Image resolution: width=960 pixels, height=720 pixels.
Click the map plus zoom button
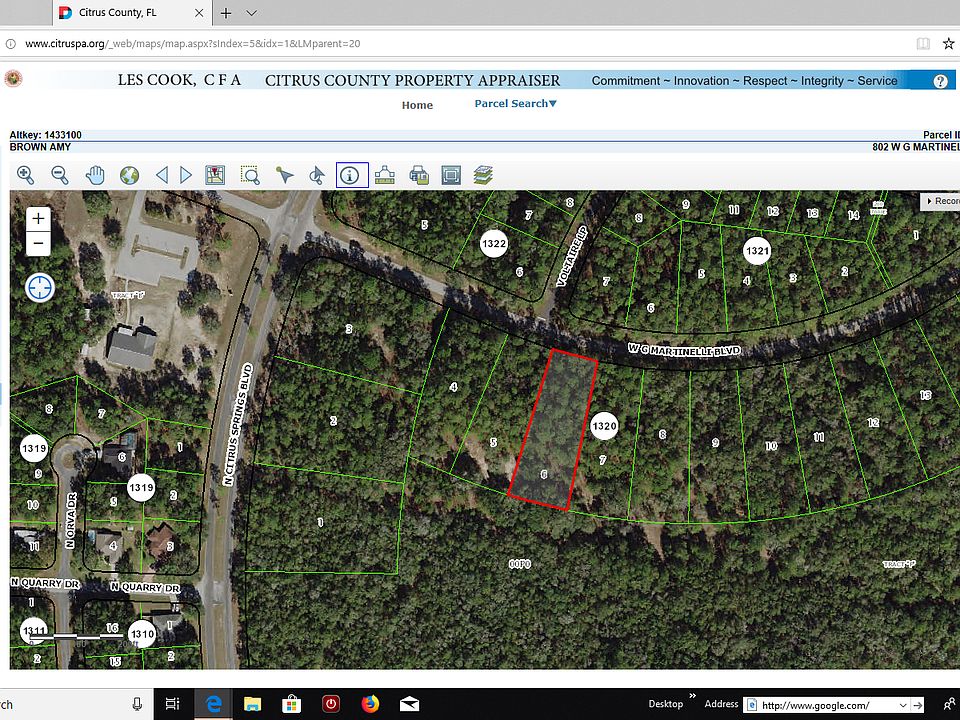point(39,219)
